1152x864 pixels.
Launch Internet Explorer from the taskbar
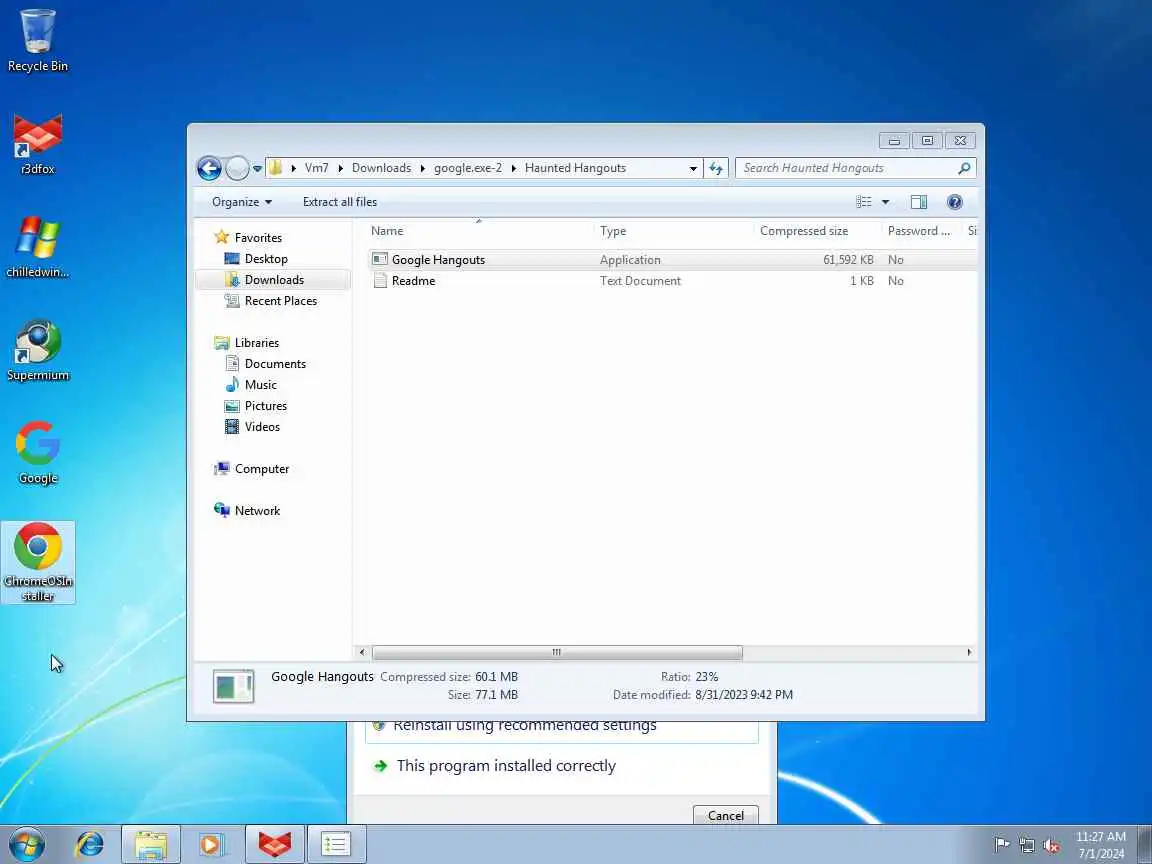pos(90,844)
